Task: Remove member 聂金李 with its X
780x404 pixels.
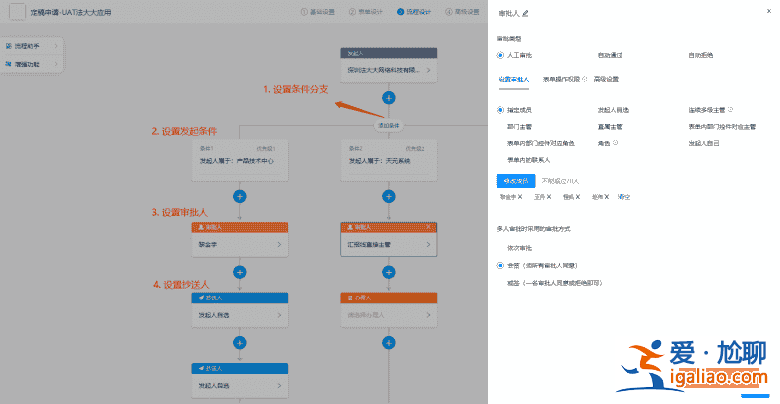Action: (520, 197)
